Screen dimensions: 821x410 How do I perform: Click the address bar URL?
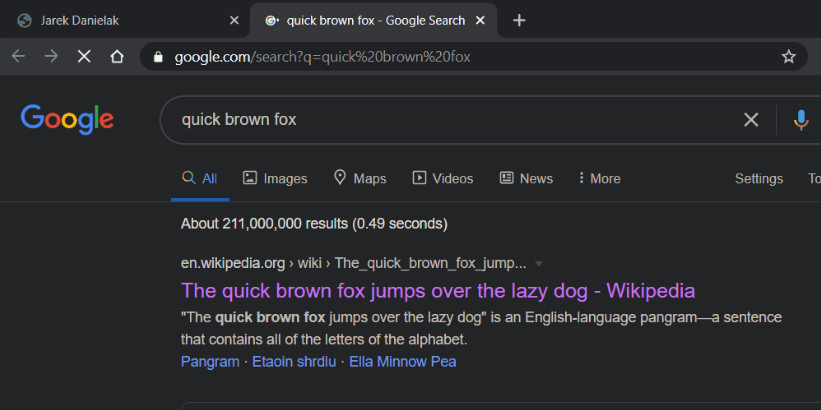tap(322, 57)
